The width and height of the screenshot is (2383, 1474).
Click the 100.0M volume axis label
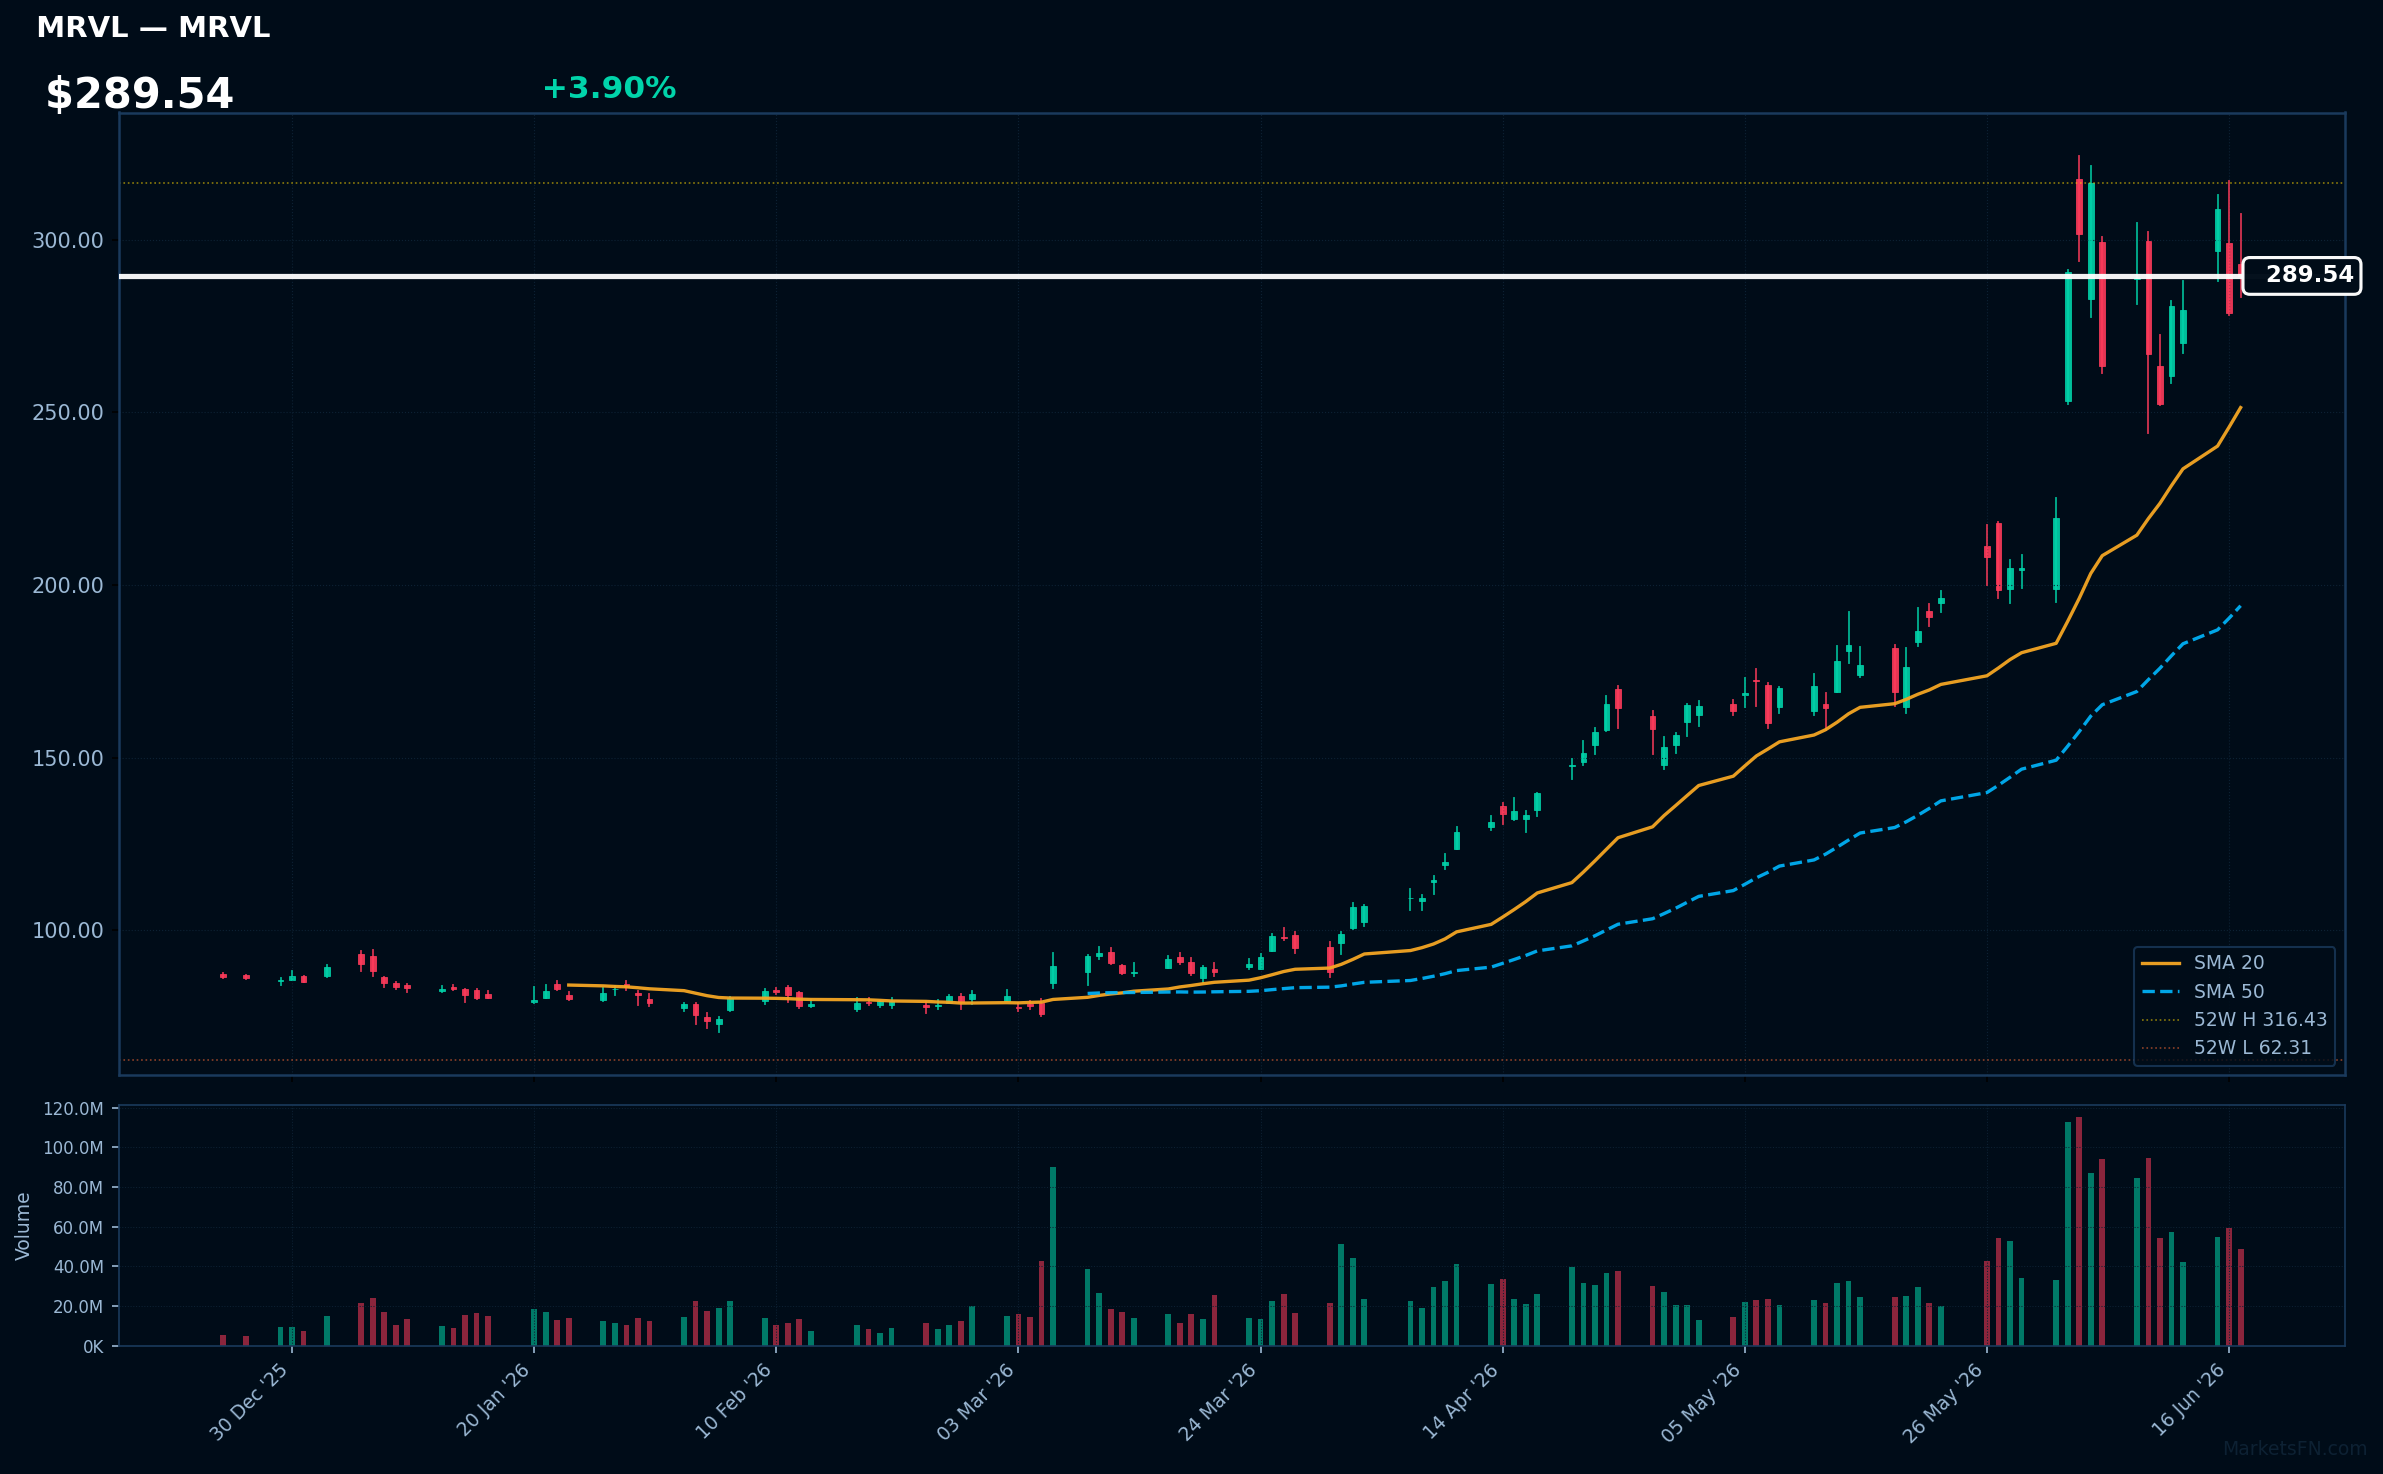coord(73,1148)
